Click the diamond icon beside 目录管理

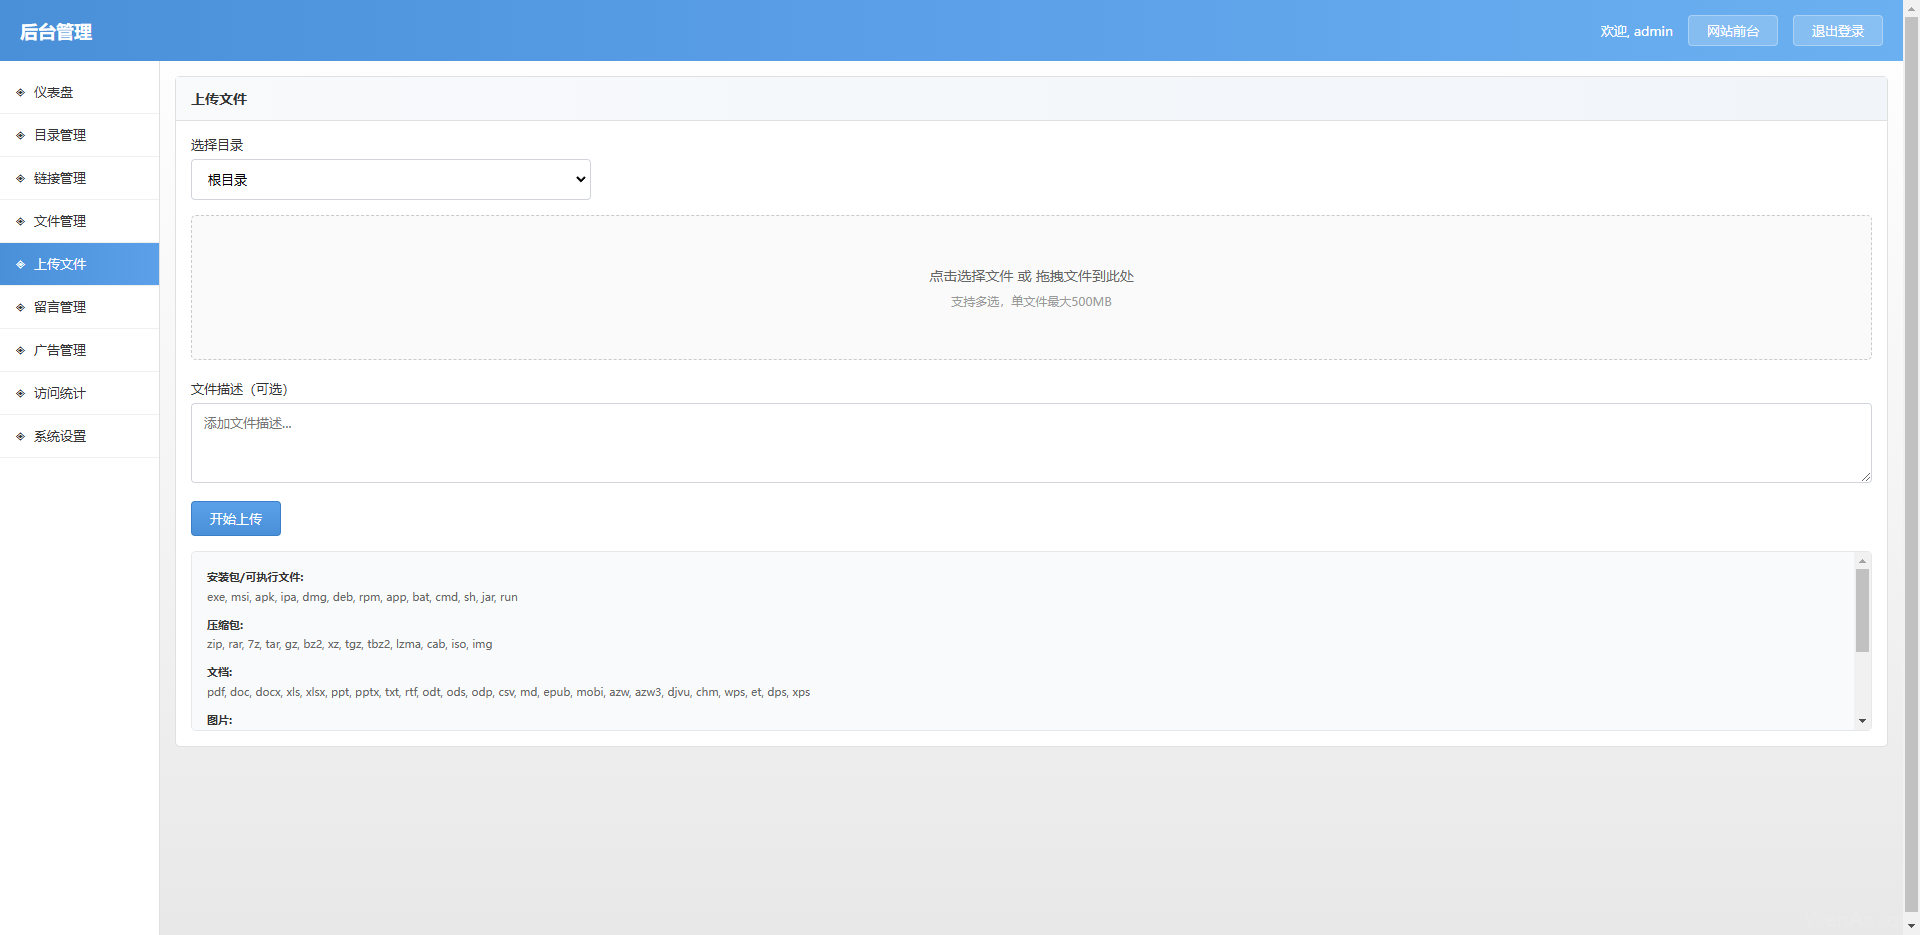coord(20,135)
